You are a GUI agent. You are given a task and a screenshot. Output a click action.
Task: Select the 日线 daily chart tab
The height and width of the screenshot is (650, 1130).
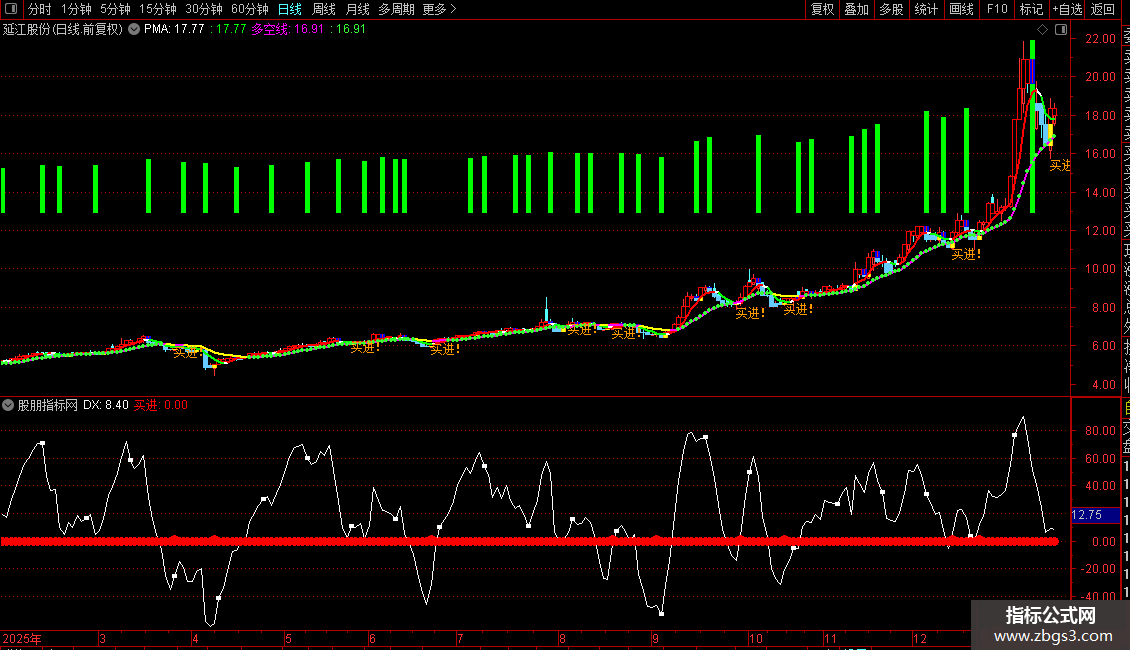click(x=290, y=9)
